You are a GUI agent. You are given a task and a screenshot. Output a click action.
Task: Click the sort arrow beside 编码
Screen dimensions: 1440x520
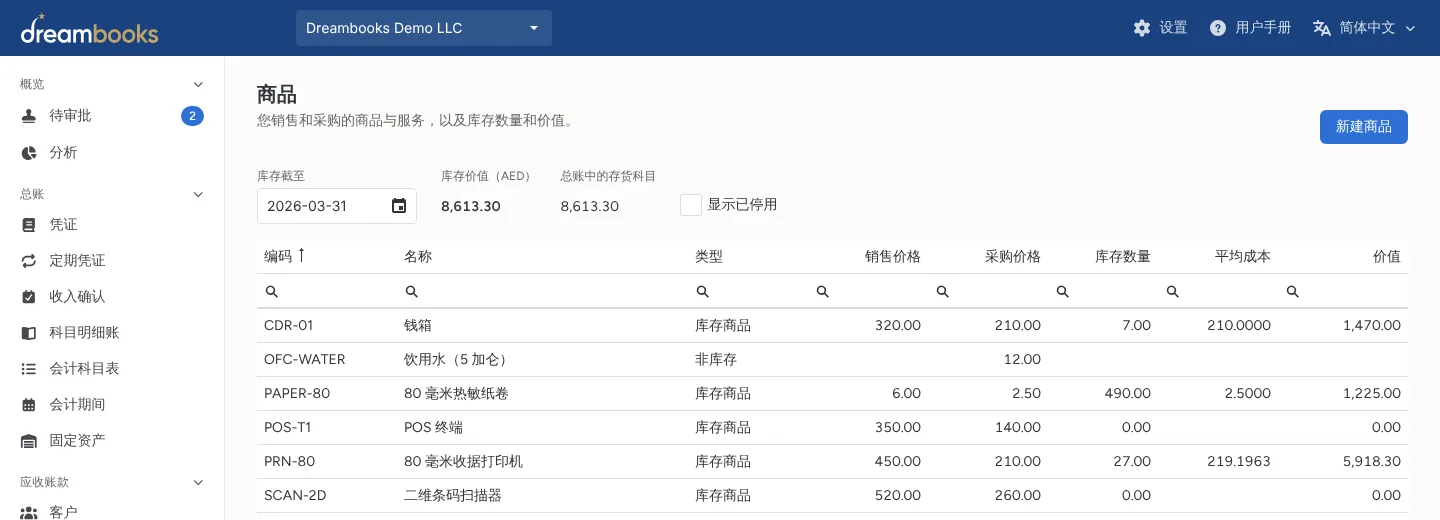tap(301, 256)
